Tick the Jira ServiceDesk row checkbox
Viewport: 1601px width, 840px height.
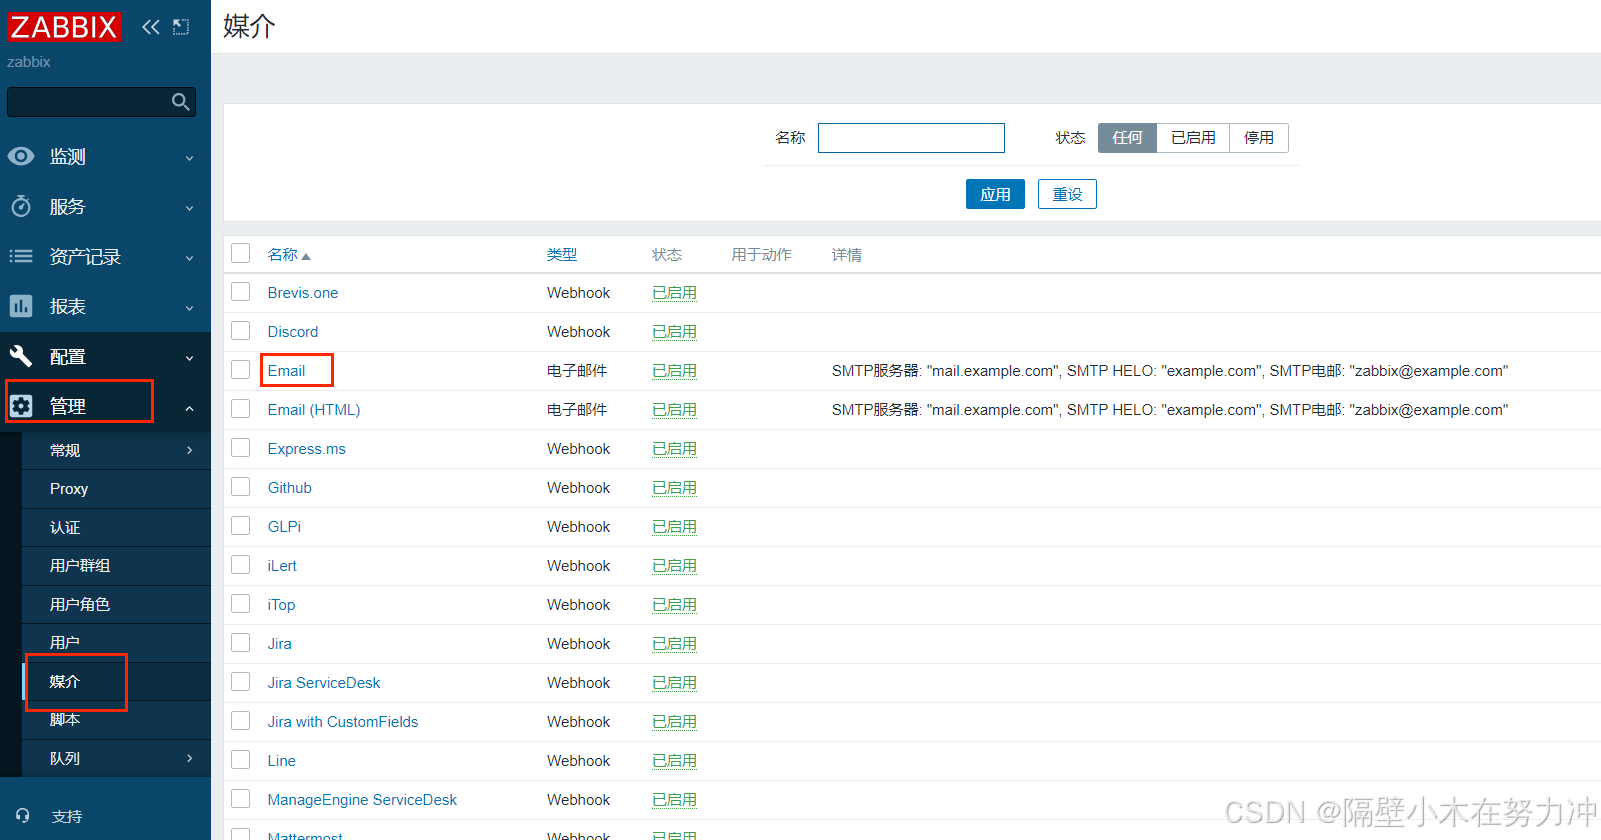[x=241, y=682]
